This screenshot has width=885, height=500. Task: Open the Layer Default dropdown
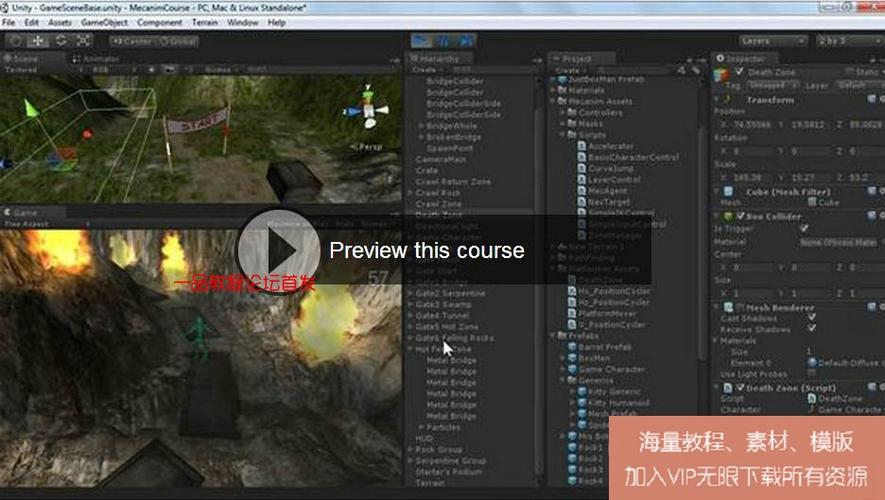(859, 85)
